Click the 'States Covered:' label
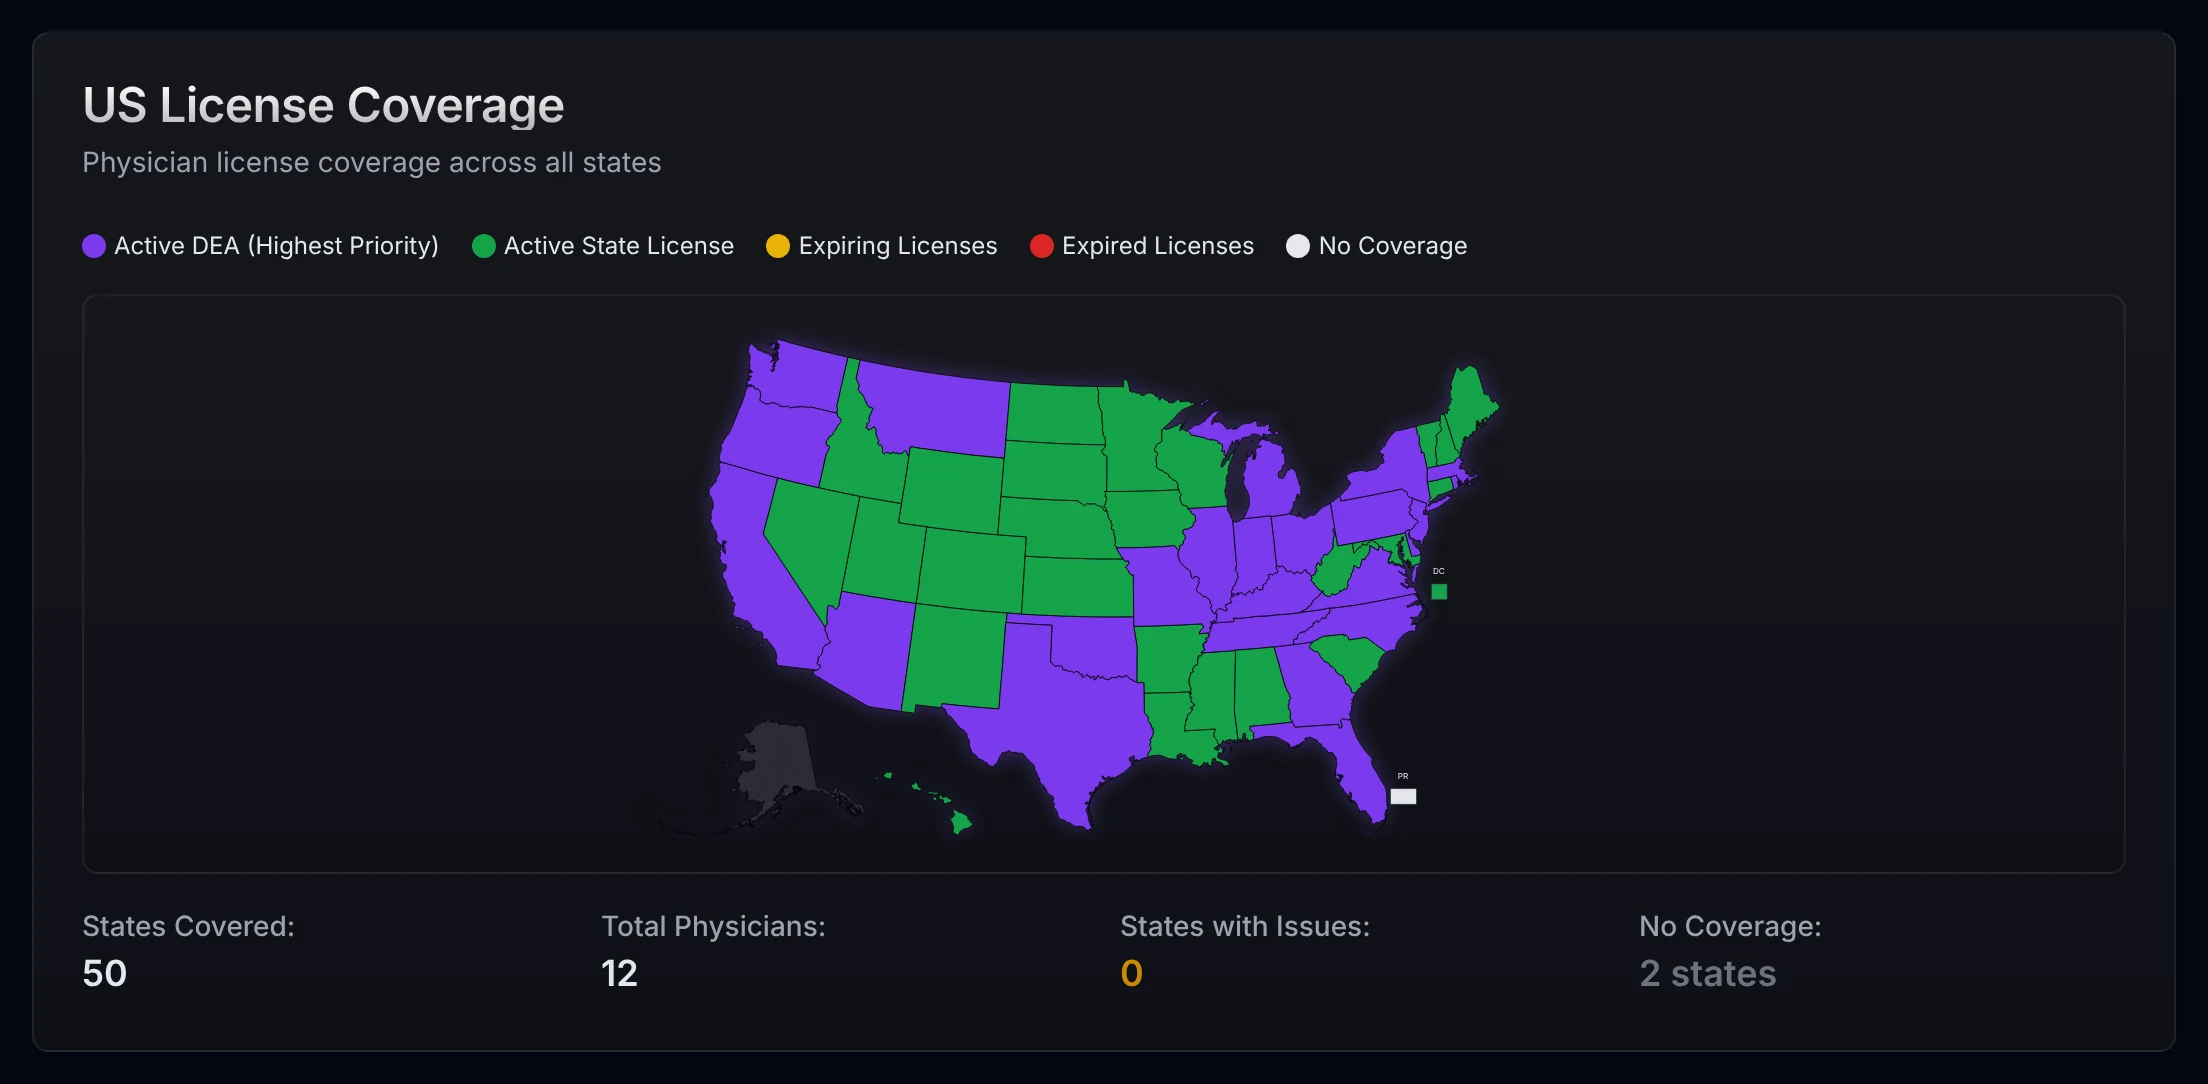 pyautogui.click(x=188, y=926)
